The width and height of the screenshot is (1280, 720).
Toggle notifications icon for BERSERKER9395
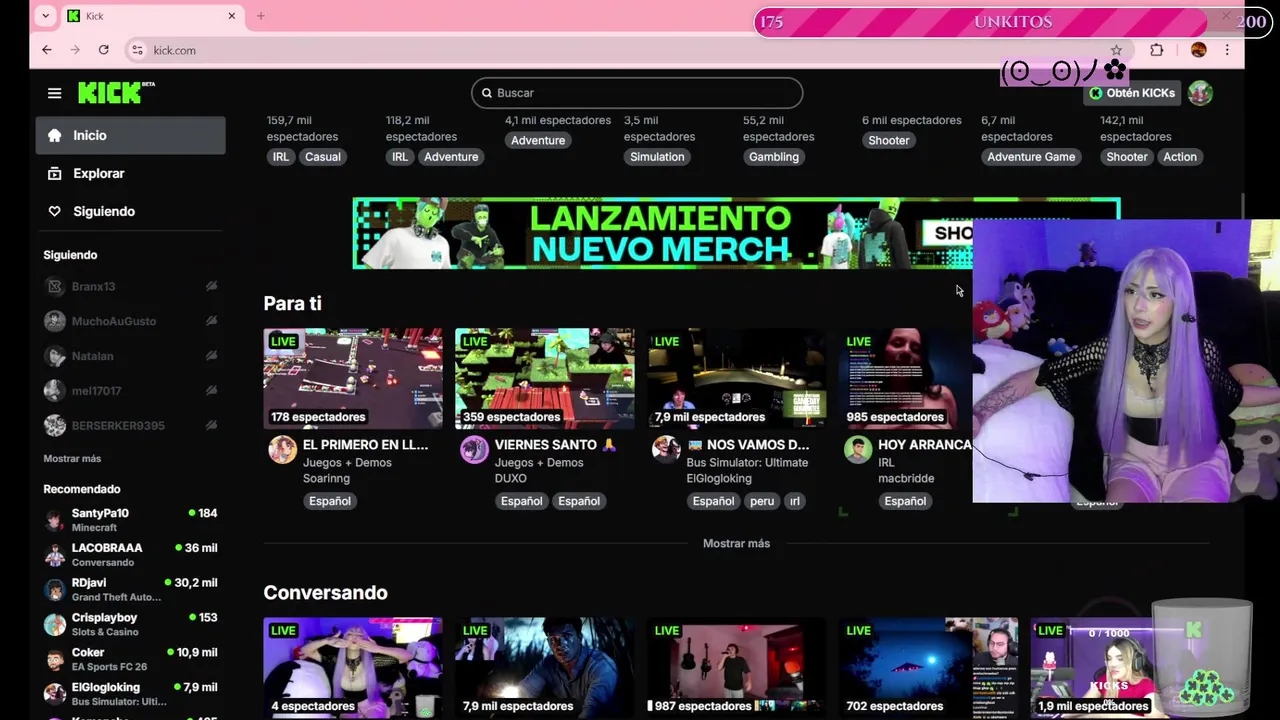tap(211, 425)
